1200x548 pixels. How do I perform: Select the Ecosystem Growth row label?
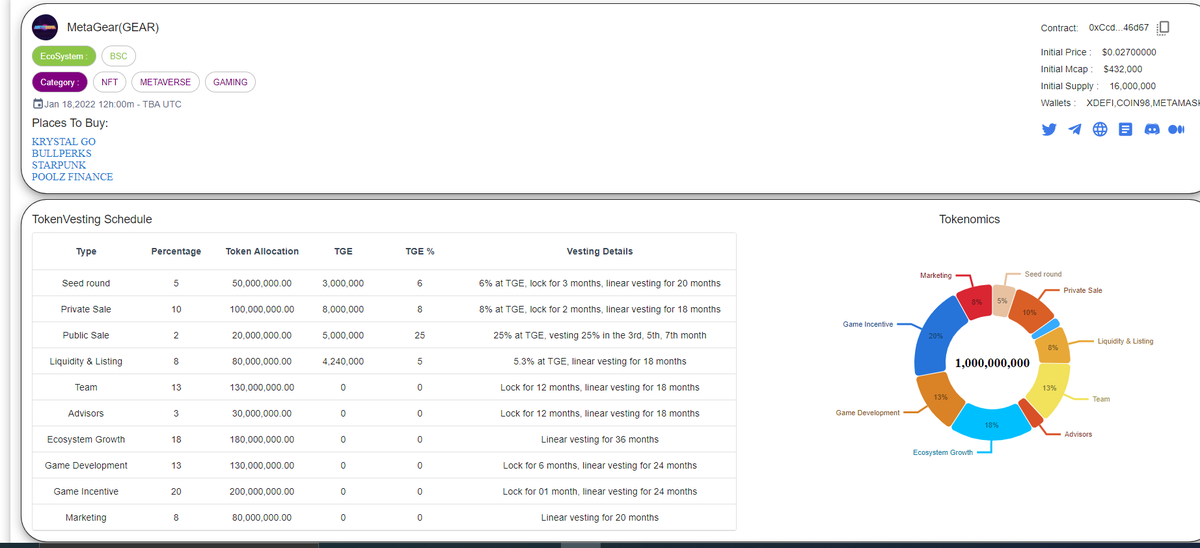point(86,439)
